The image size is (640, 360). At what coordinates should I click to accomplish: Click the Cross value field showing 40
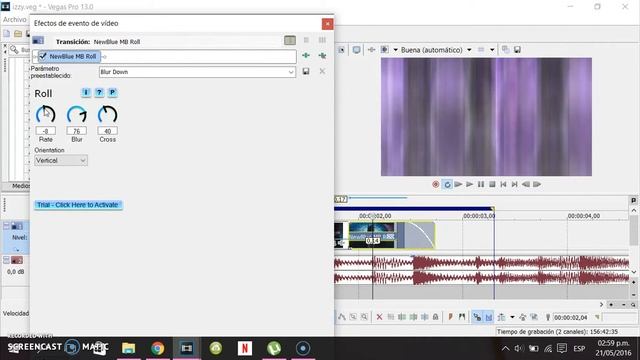[107, 131]
